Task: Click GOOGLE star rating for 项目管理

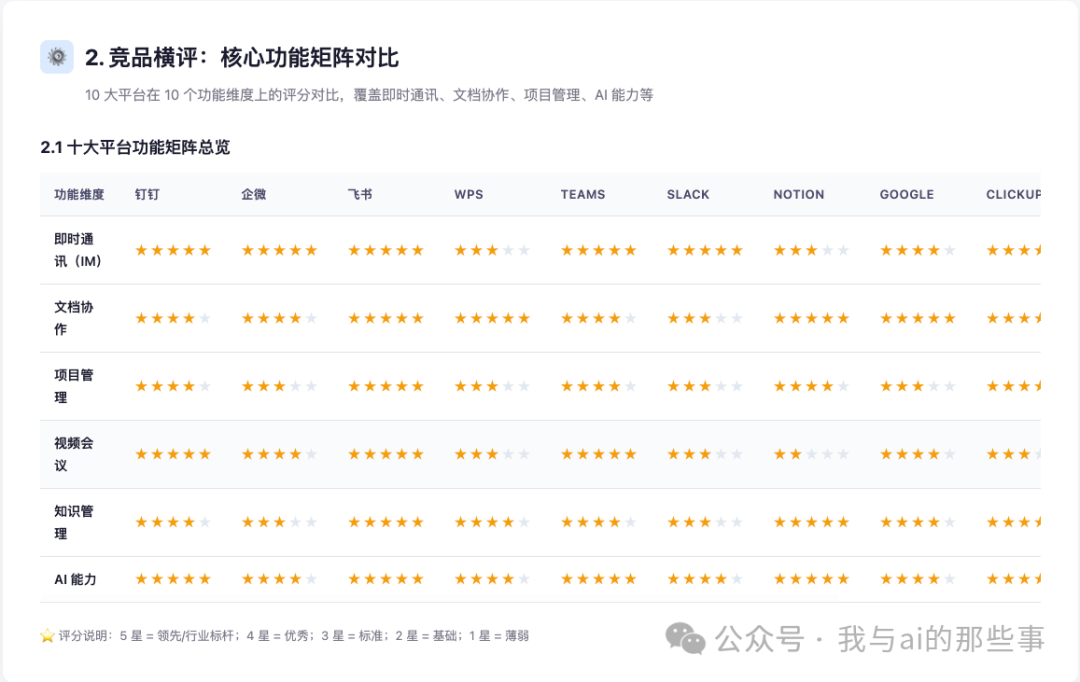Action: (x=917, y=386)
